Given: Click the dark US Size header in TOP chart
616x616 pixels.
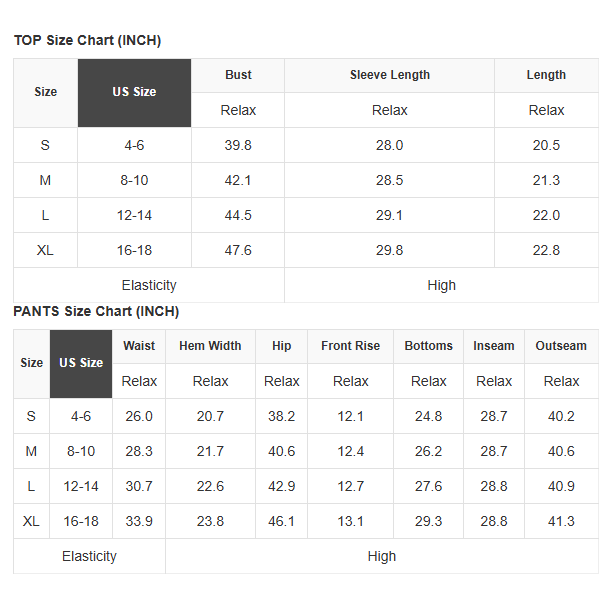Looking at the screenshot, I should 134,92.
